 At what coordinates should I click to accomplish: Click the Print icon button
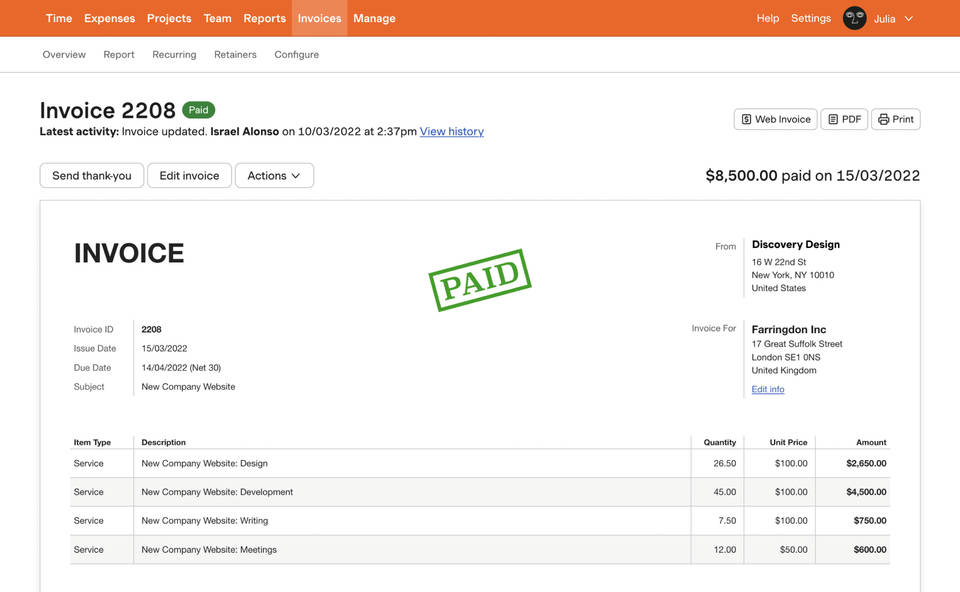[895, 119]
